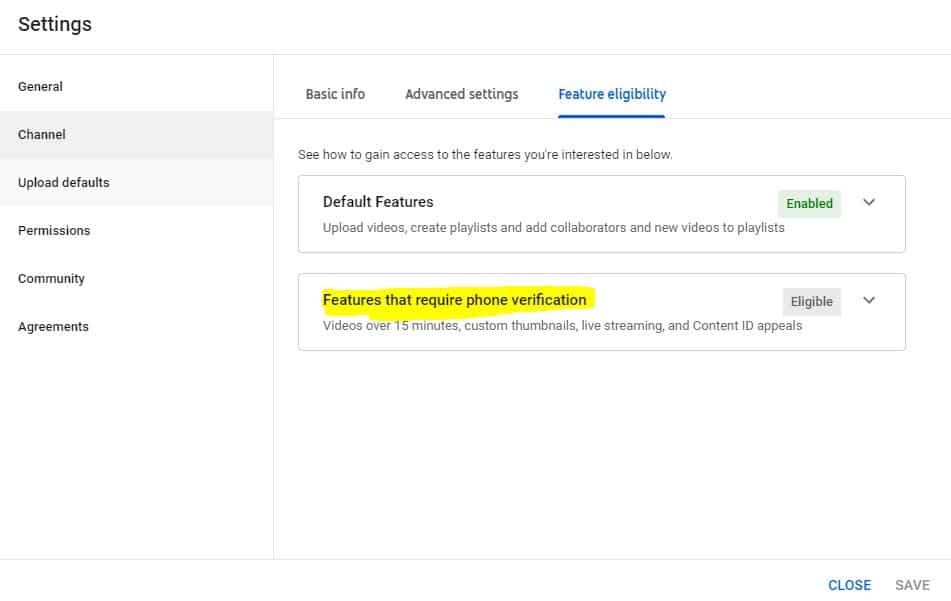Expand the phone verification features chevron
This screenshot has height=601, width=951.
[869, 300]
